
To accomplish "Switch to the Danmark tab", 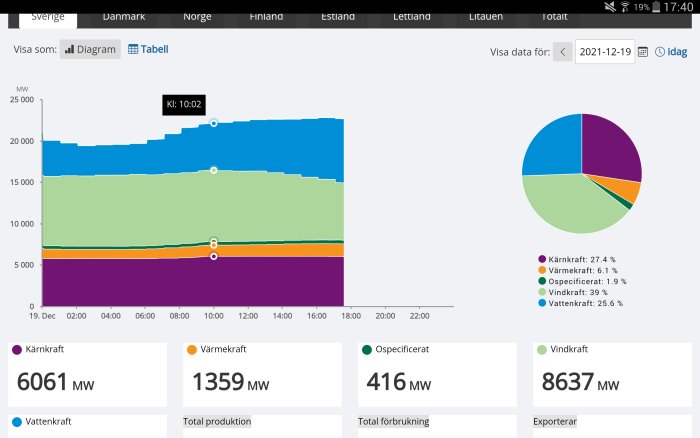I will [124, 17].
